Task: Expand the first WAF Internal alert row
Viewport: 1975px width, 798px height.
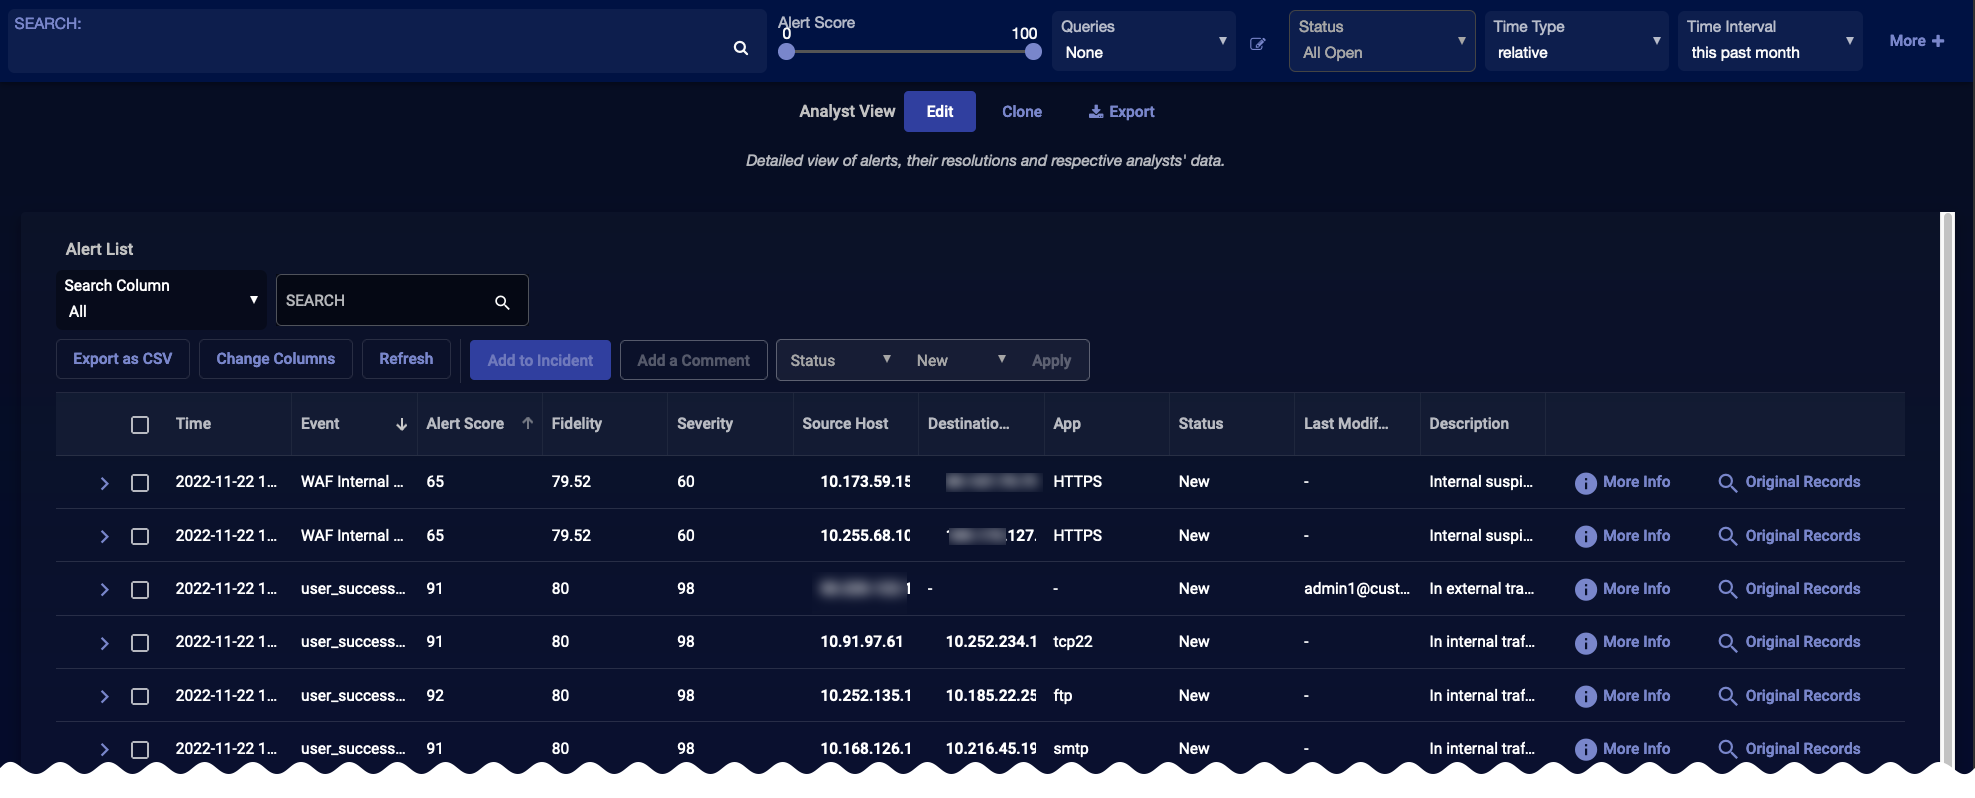Action: click(104, 483)
